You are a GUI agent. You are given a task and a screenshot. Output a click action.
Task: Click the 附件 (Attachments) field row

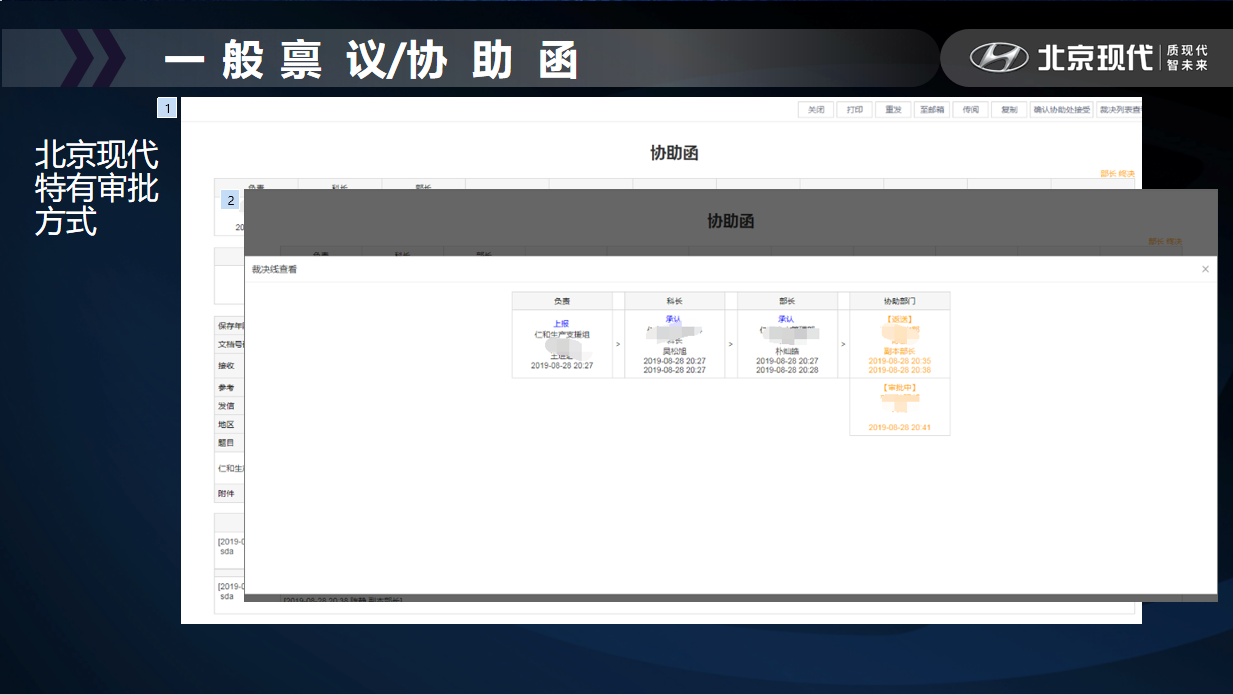click(227, 492)
